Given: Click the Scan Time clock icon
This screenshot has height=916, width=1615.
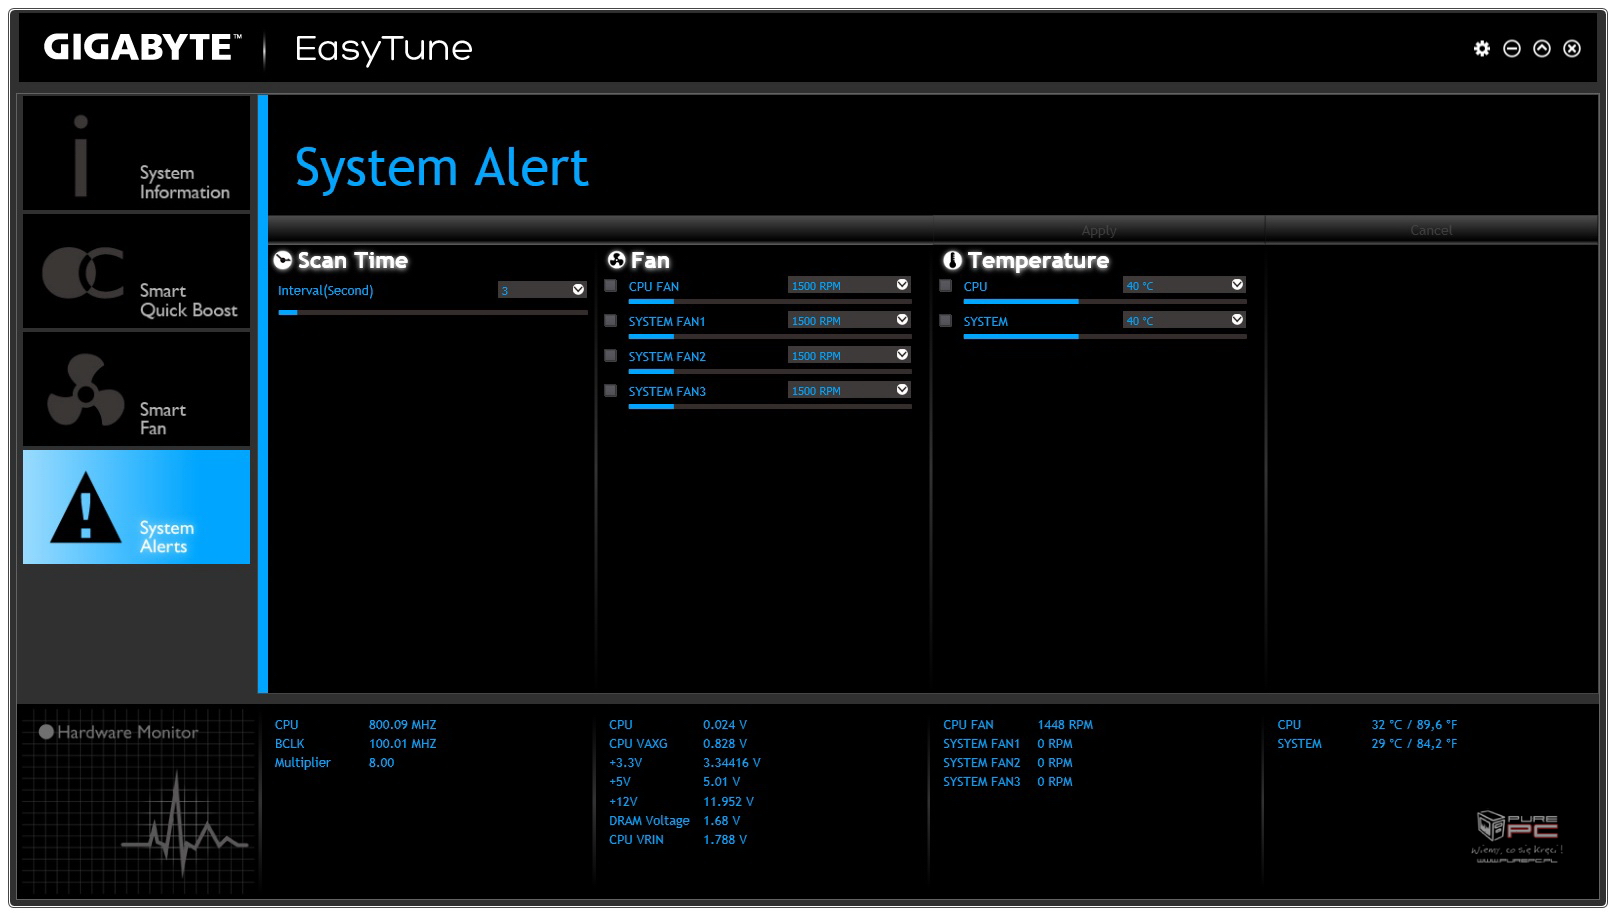Looking at the screenshot, I should 283,260.
